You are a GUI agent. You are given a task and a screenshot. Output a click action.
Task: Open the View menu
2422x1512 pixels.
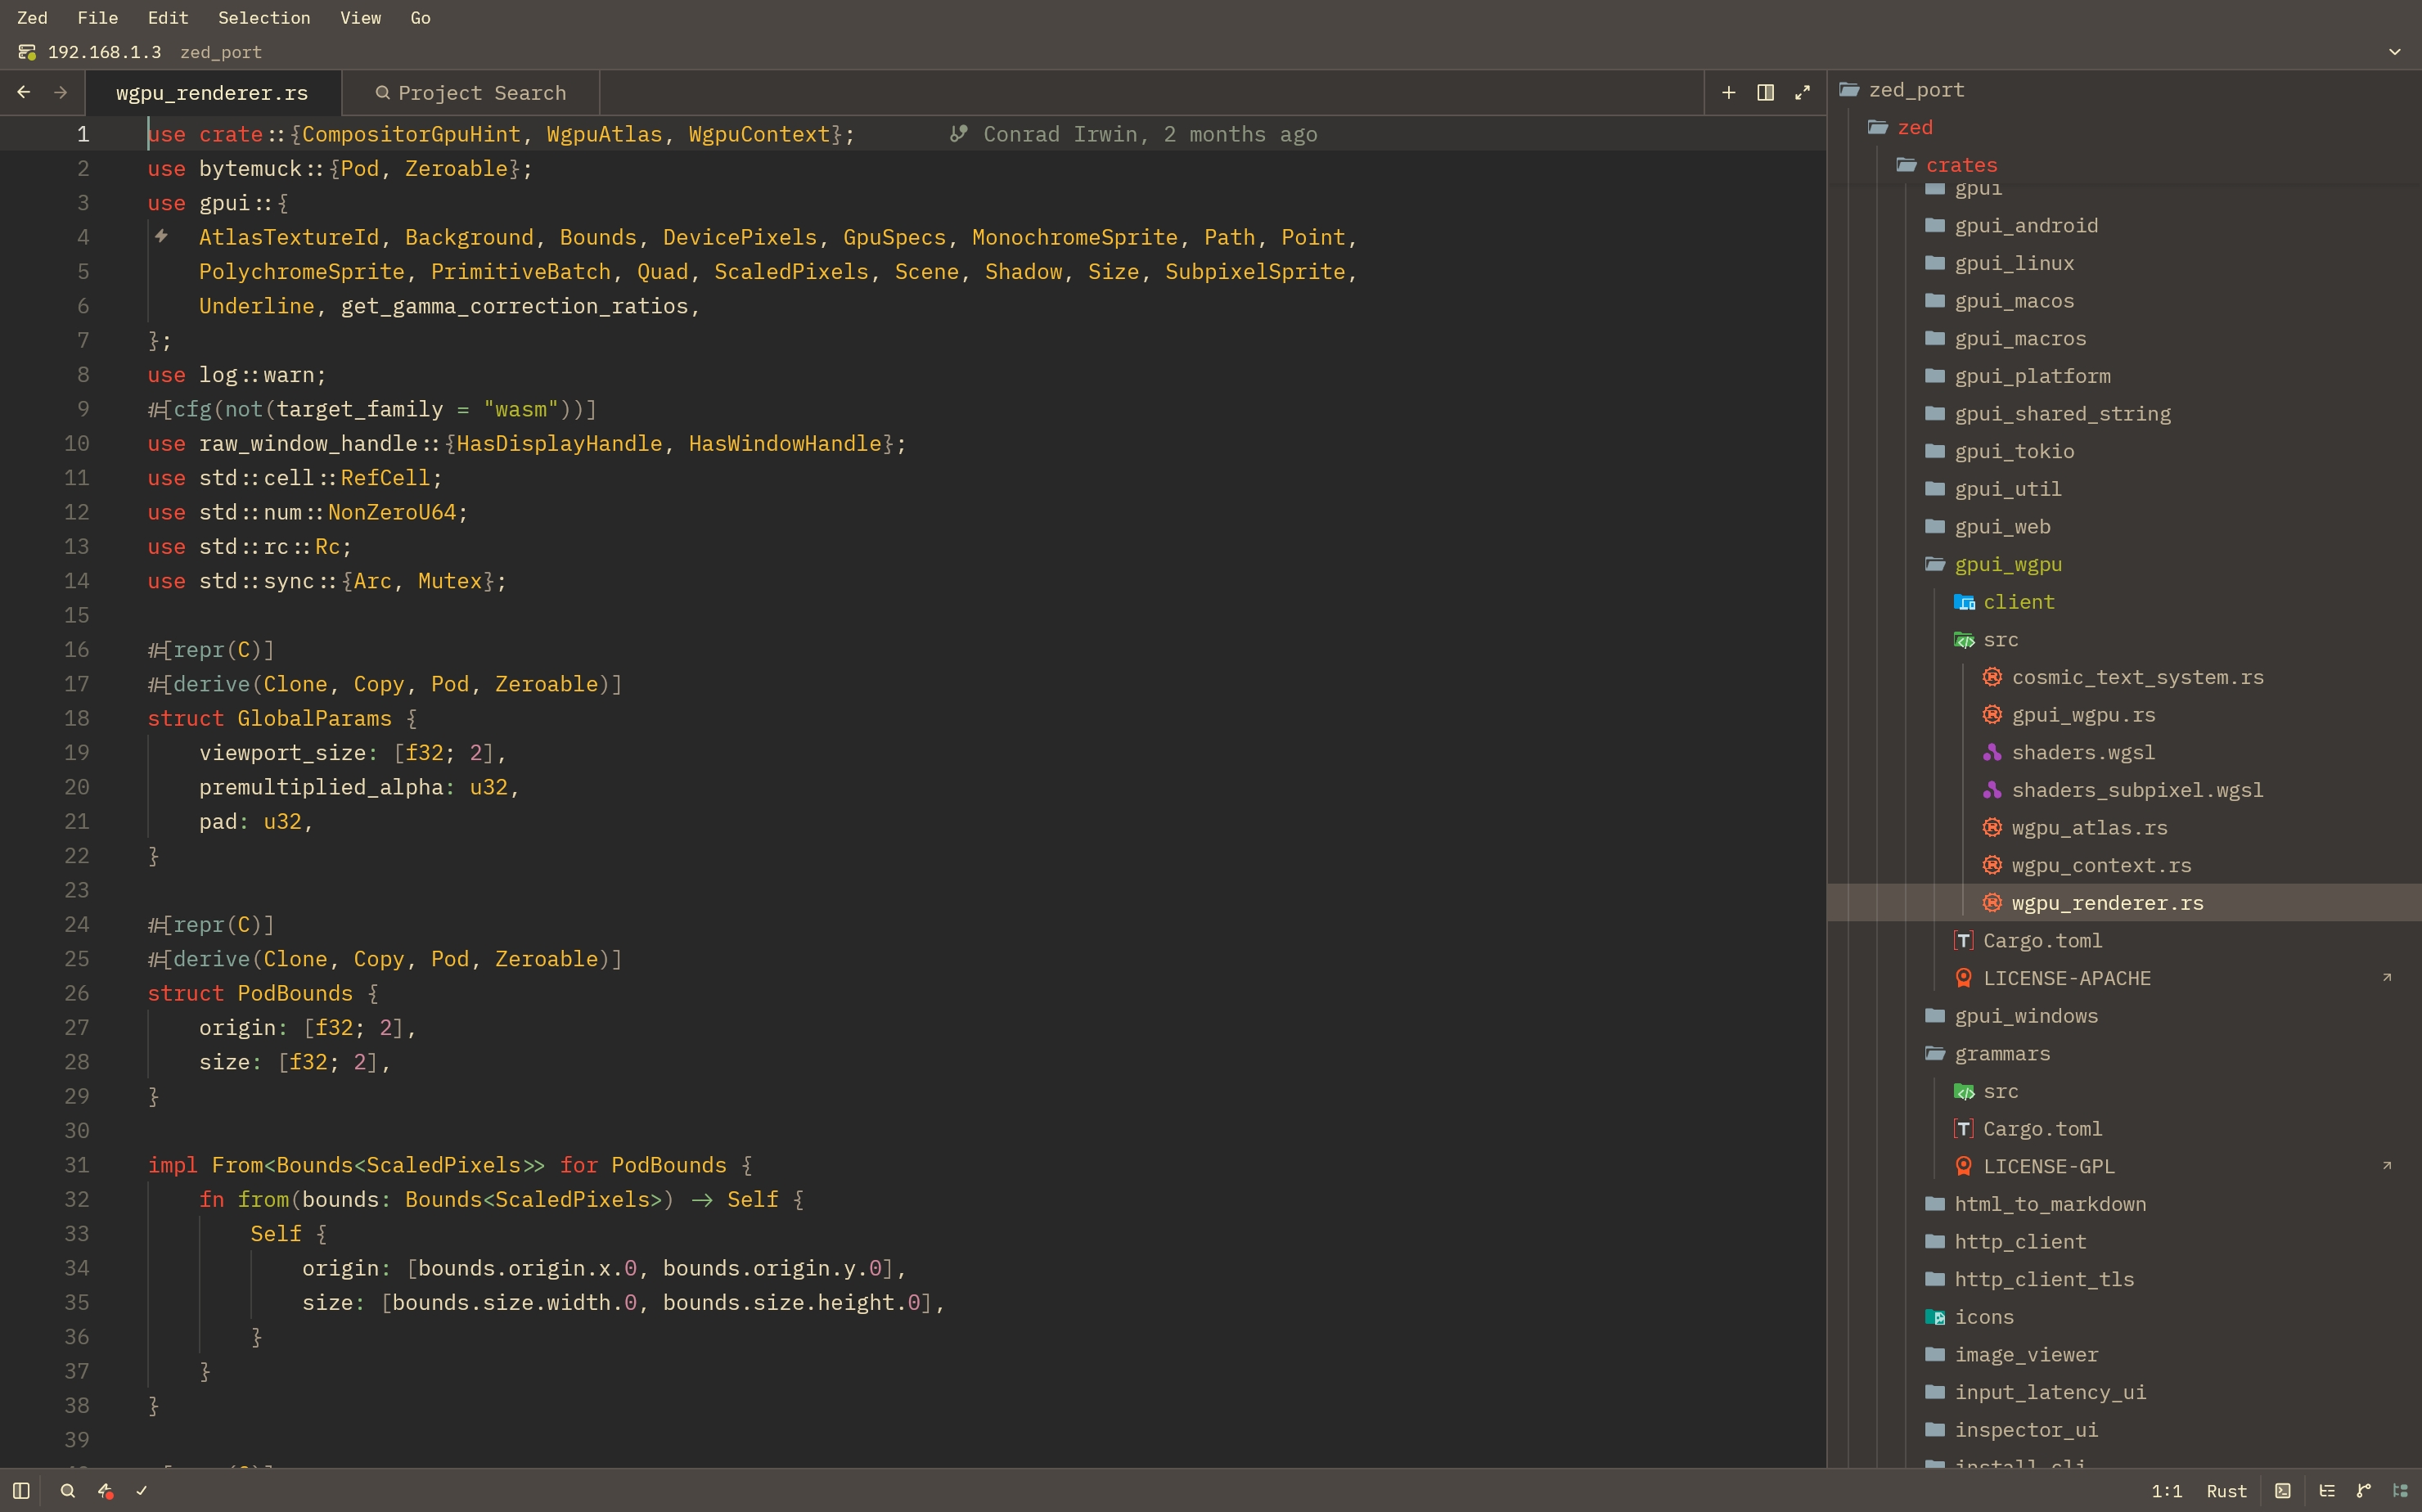360,18
